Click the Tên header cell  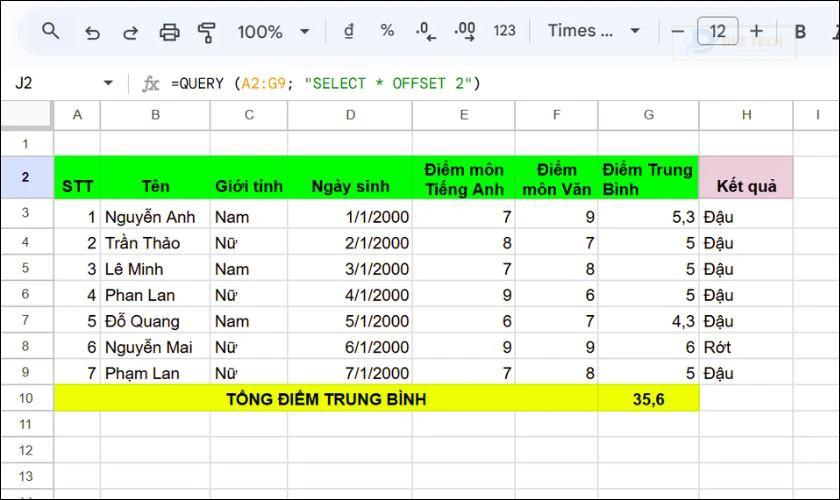pos(155,178)
